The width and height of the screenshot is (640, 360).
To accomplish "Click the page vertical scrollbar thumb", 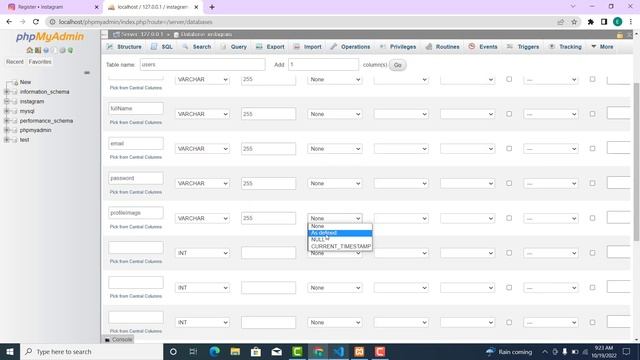I will click(x=636, y=161).
